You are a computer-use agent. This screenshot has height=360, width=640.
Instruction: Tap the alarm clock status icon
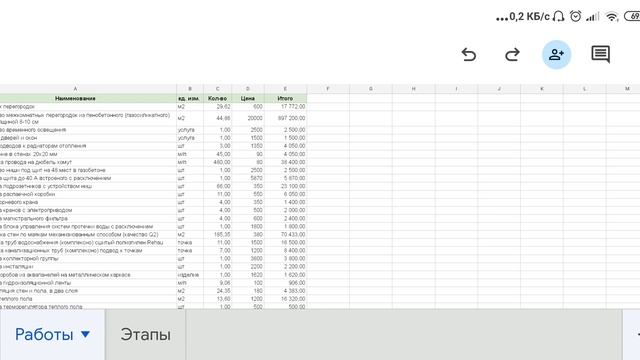point(576,16)
